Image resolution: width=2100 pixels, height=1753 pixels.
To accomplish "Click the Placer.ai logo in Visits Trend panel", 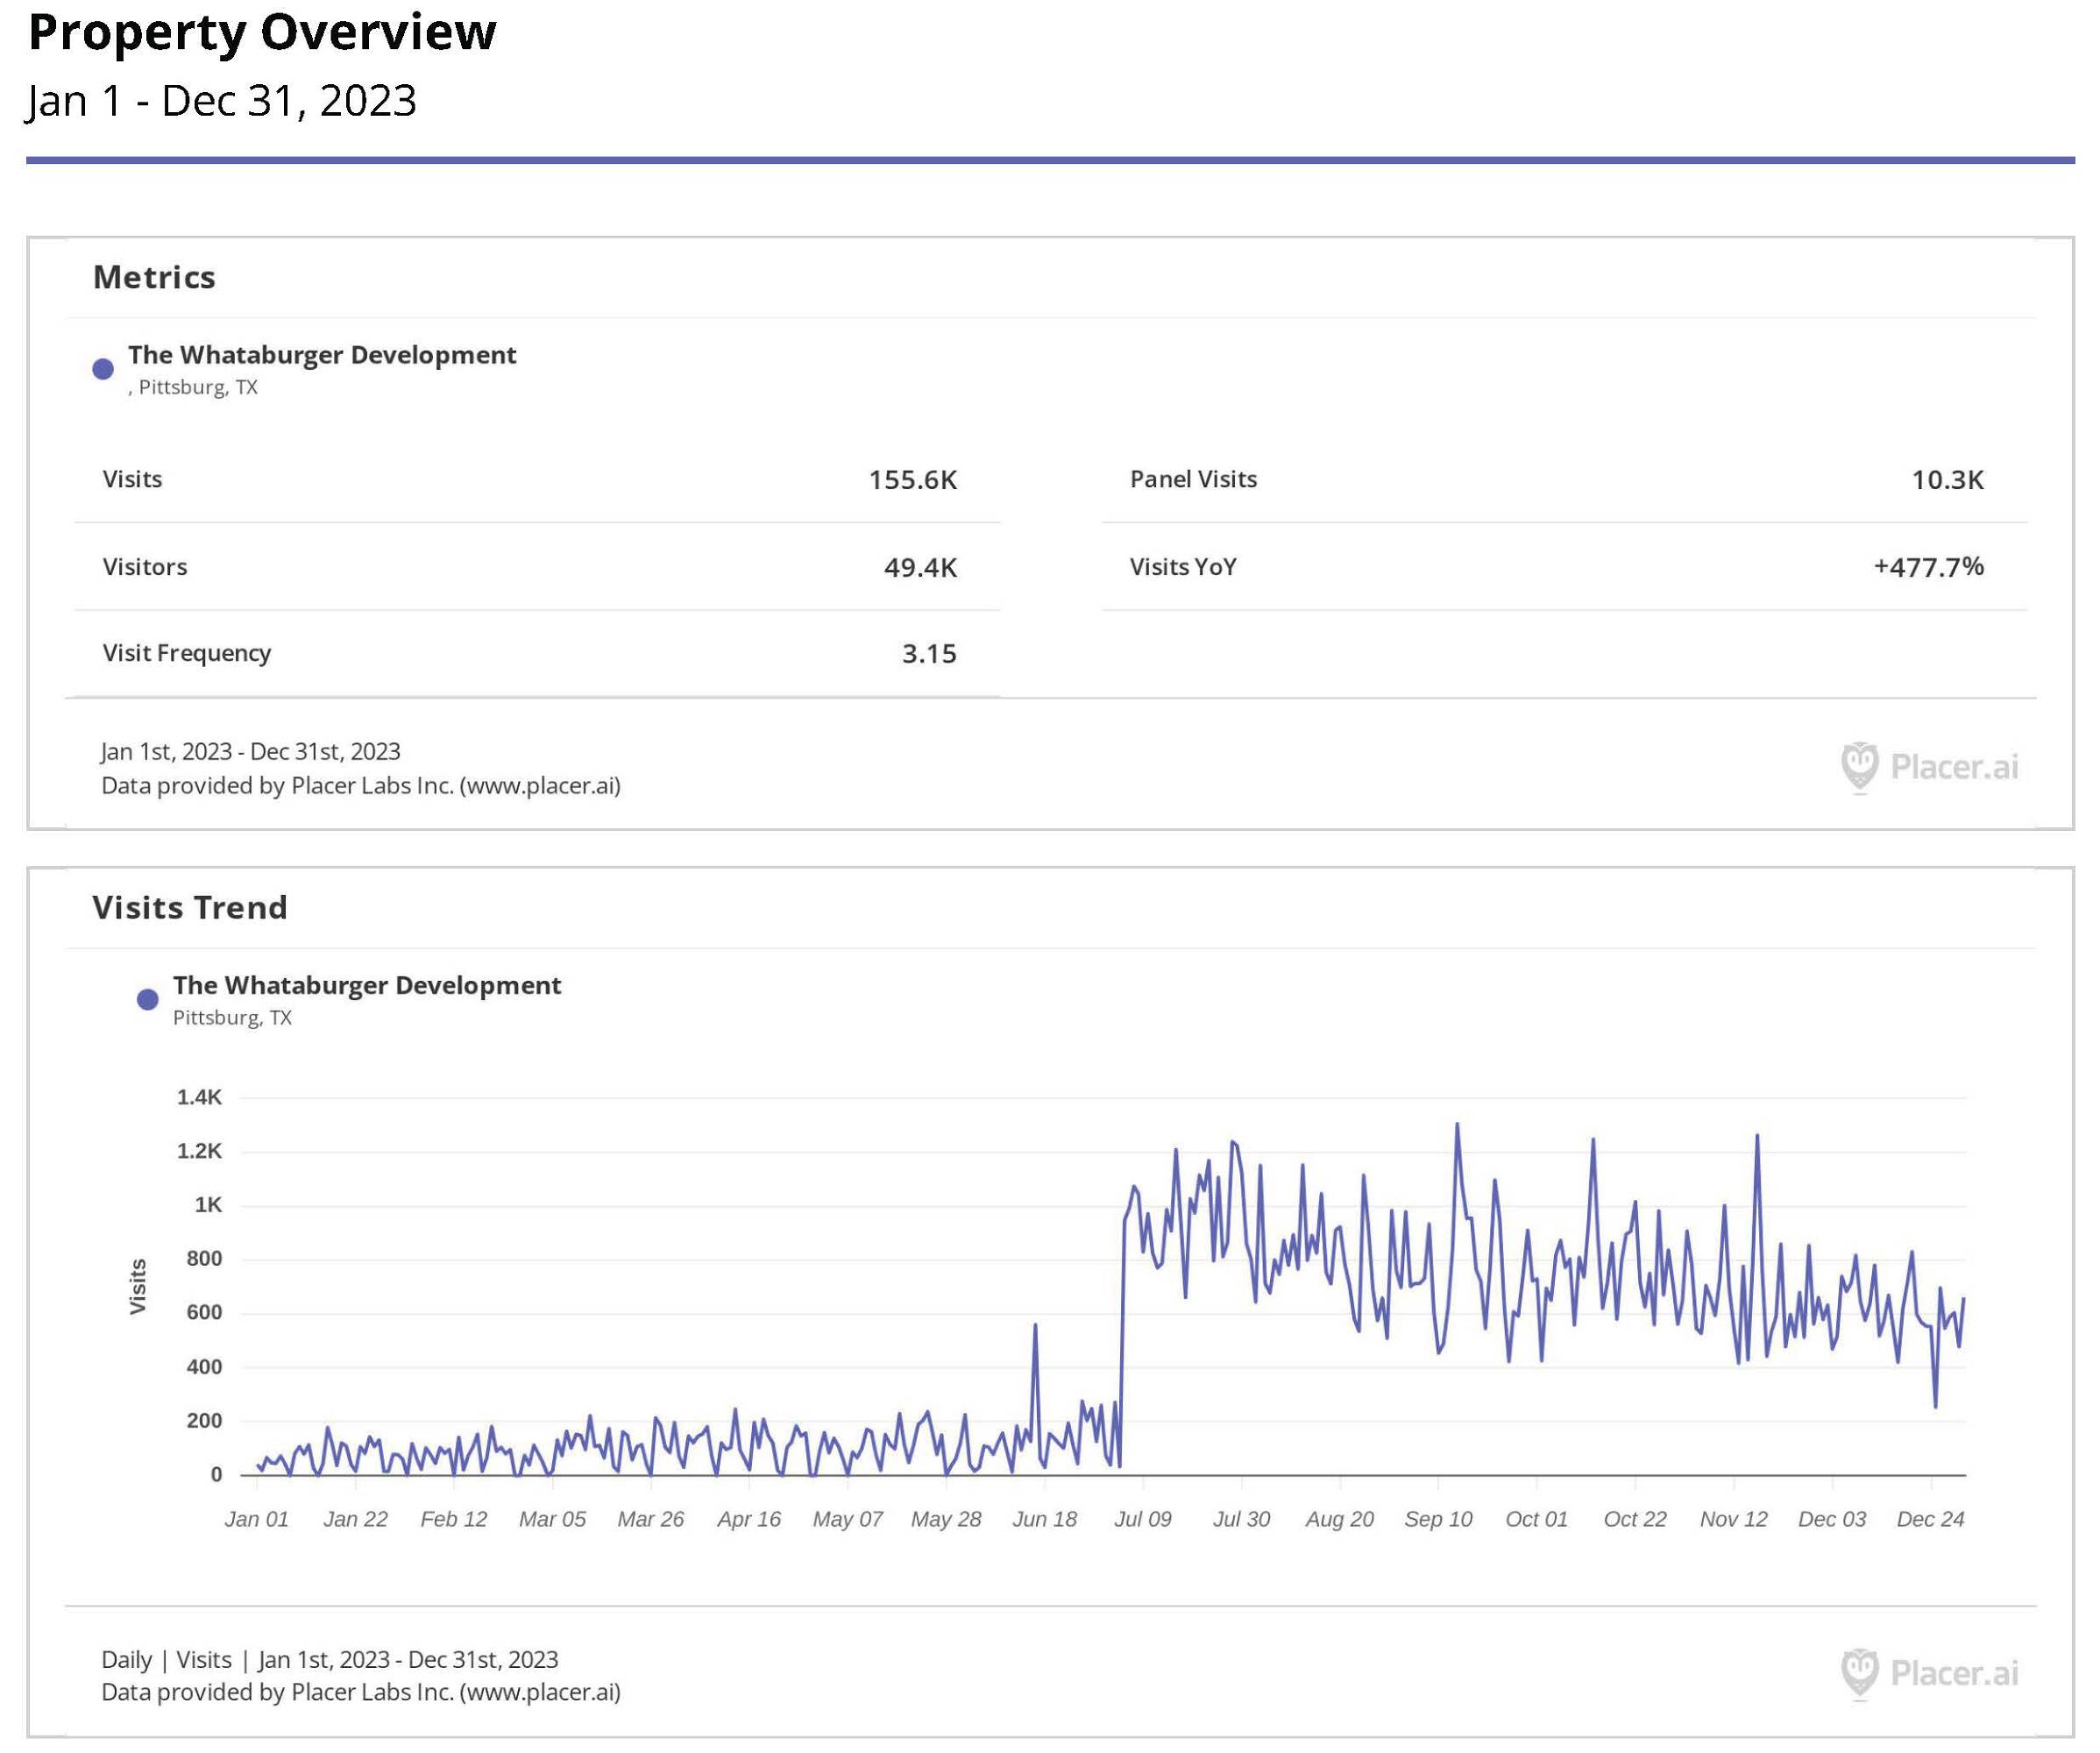I will 1929,1672.
